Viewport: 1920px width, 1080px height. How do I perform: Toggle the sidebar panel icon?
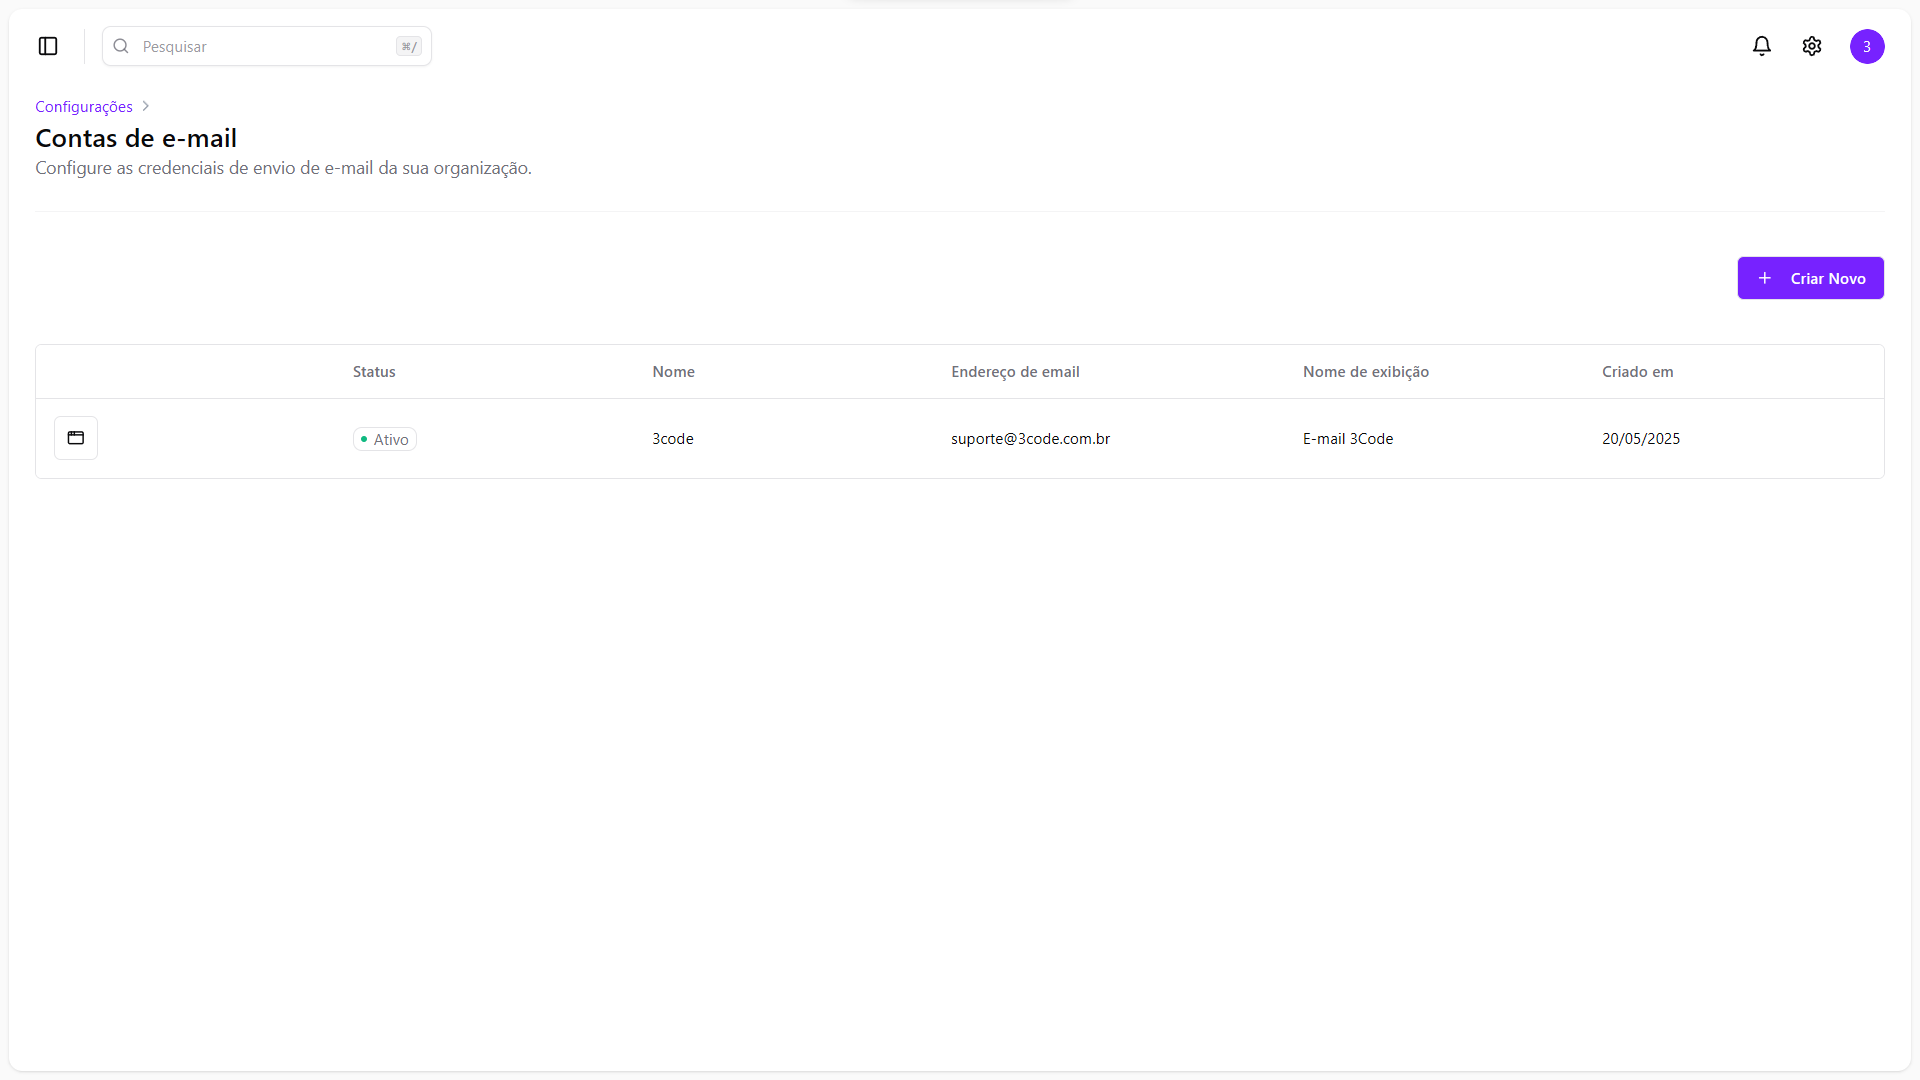(48, 46)
